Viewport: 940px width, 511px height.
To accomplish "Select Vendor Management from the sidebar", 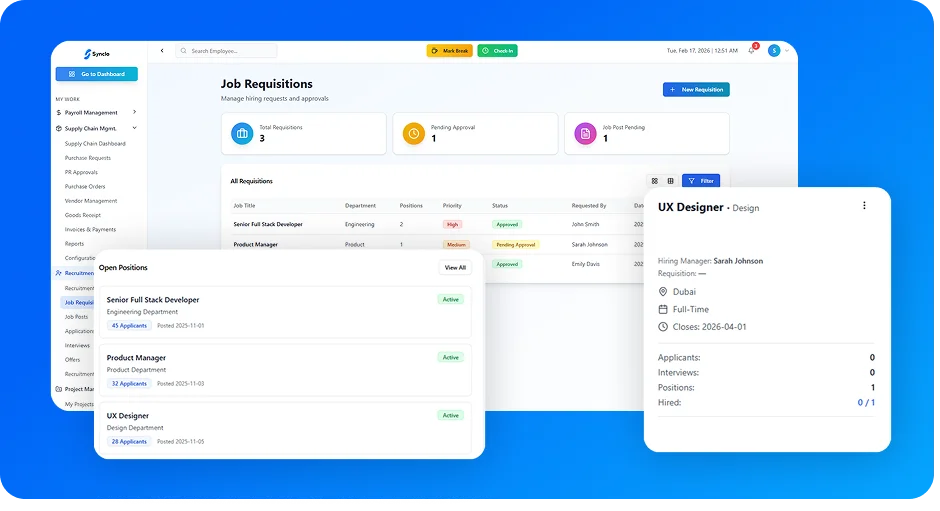I will (x=91, y=201).
